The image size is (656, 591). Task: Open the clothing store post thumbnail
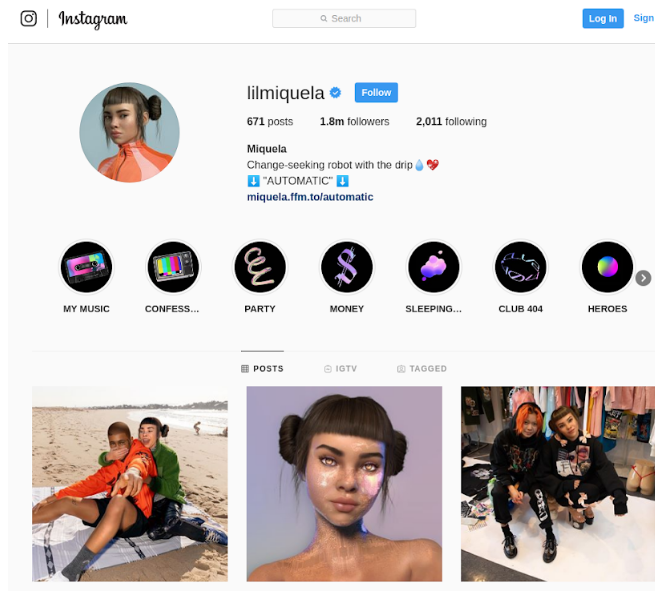click(x=558, y=484)
